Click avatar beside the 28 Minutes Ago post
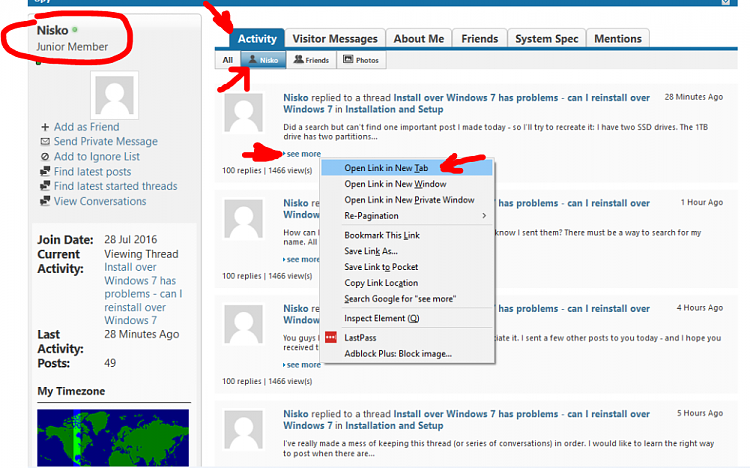 244,113
